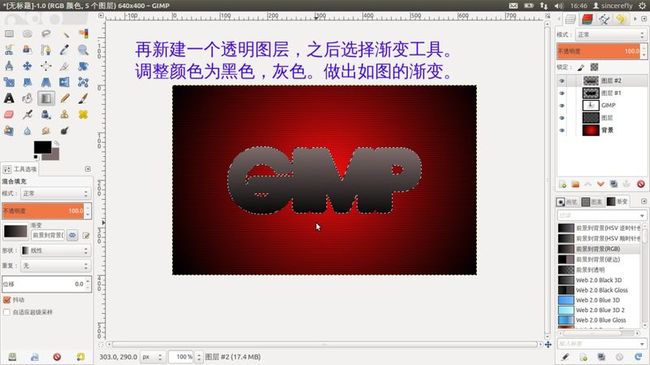650x365 pixels.
Task: Click the tool options 不透明度 opacity slider
Action: (43, 211)
